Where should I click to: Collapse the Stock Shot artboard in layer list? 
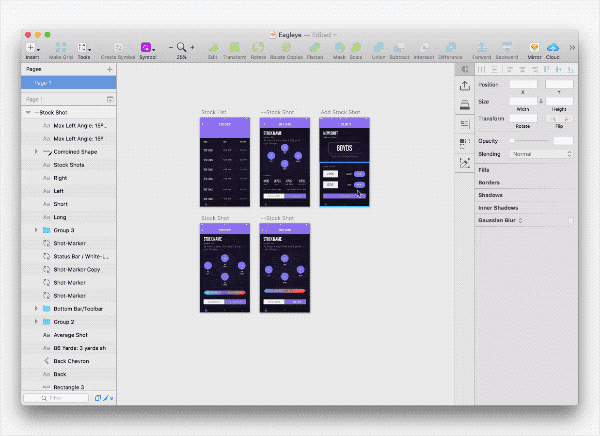click(x=28, y=112)
